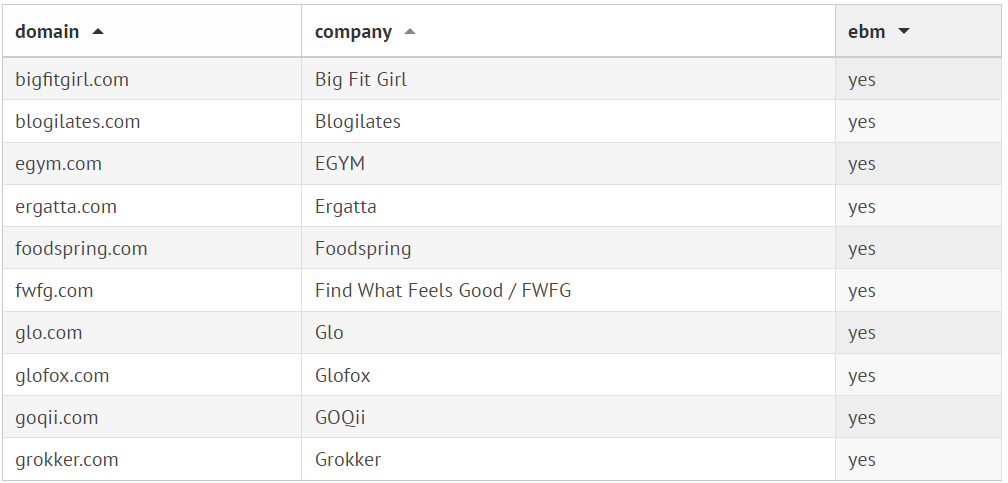Select the glofox.com domain cell

tap(62, 376)
